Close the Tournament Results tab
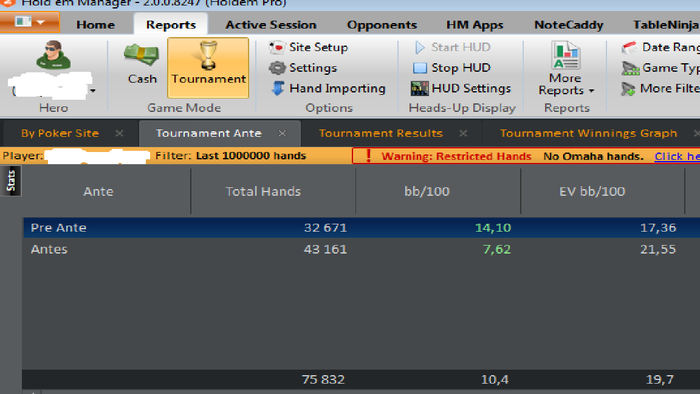700x394 pixels. click(x=463, y=133)
